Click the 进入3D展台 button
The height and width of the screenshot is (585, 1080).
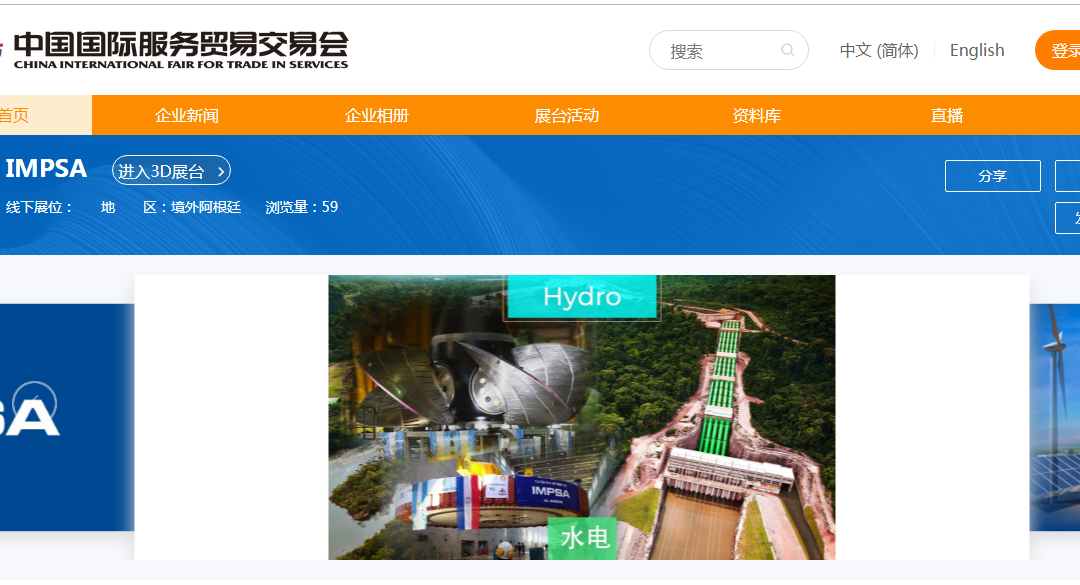pyautogui.click(x=172, y=171)
